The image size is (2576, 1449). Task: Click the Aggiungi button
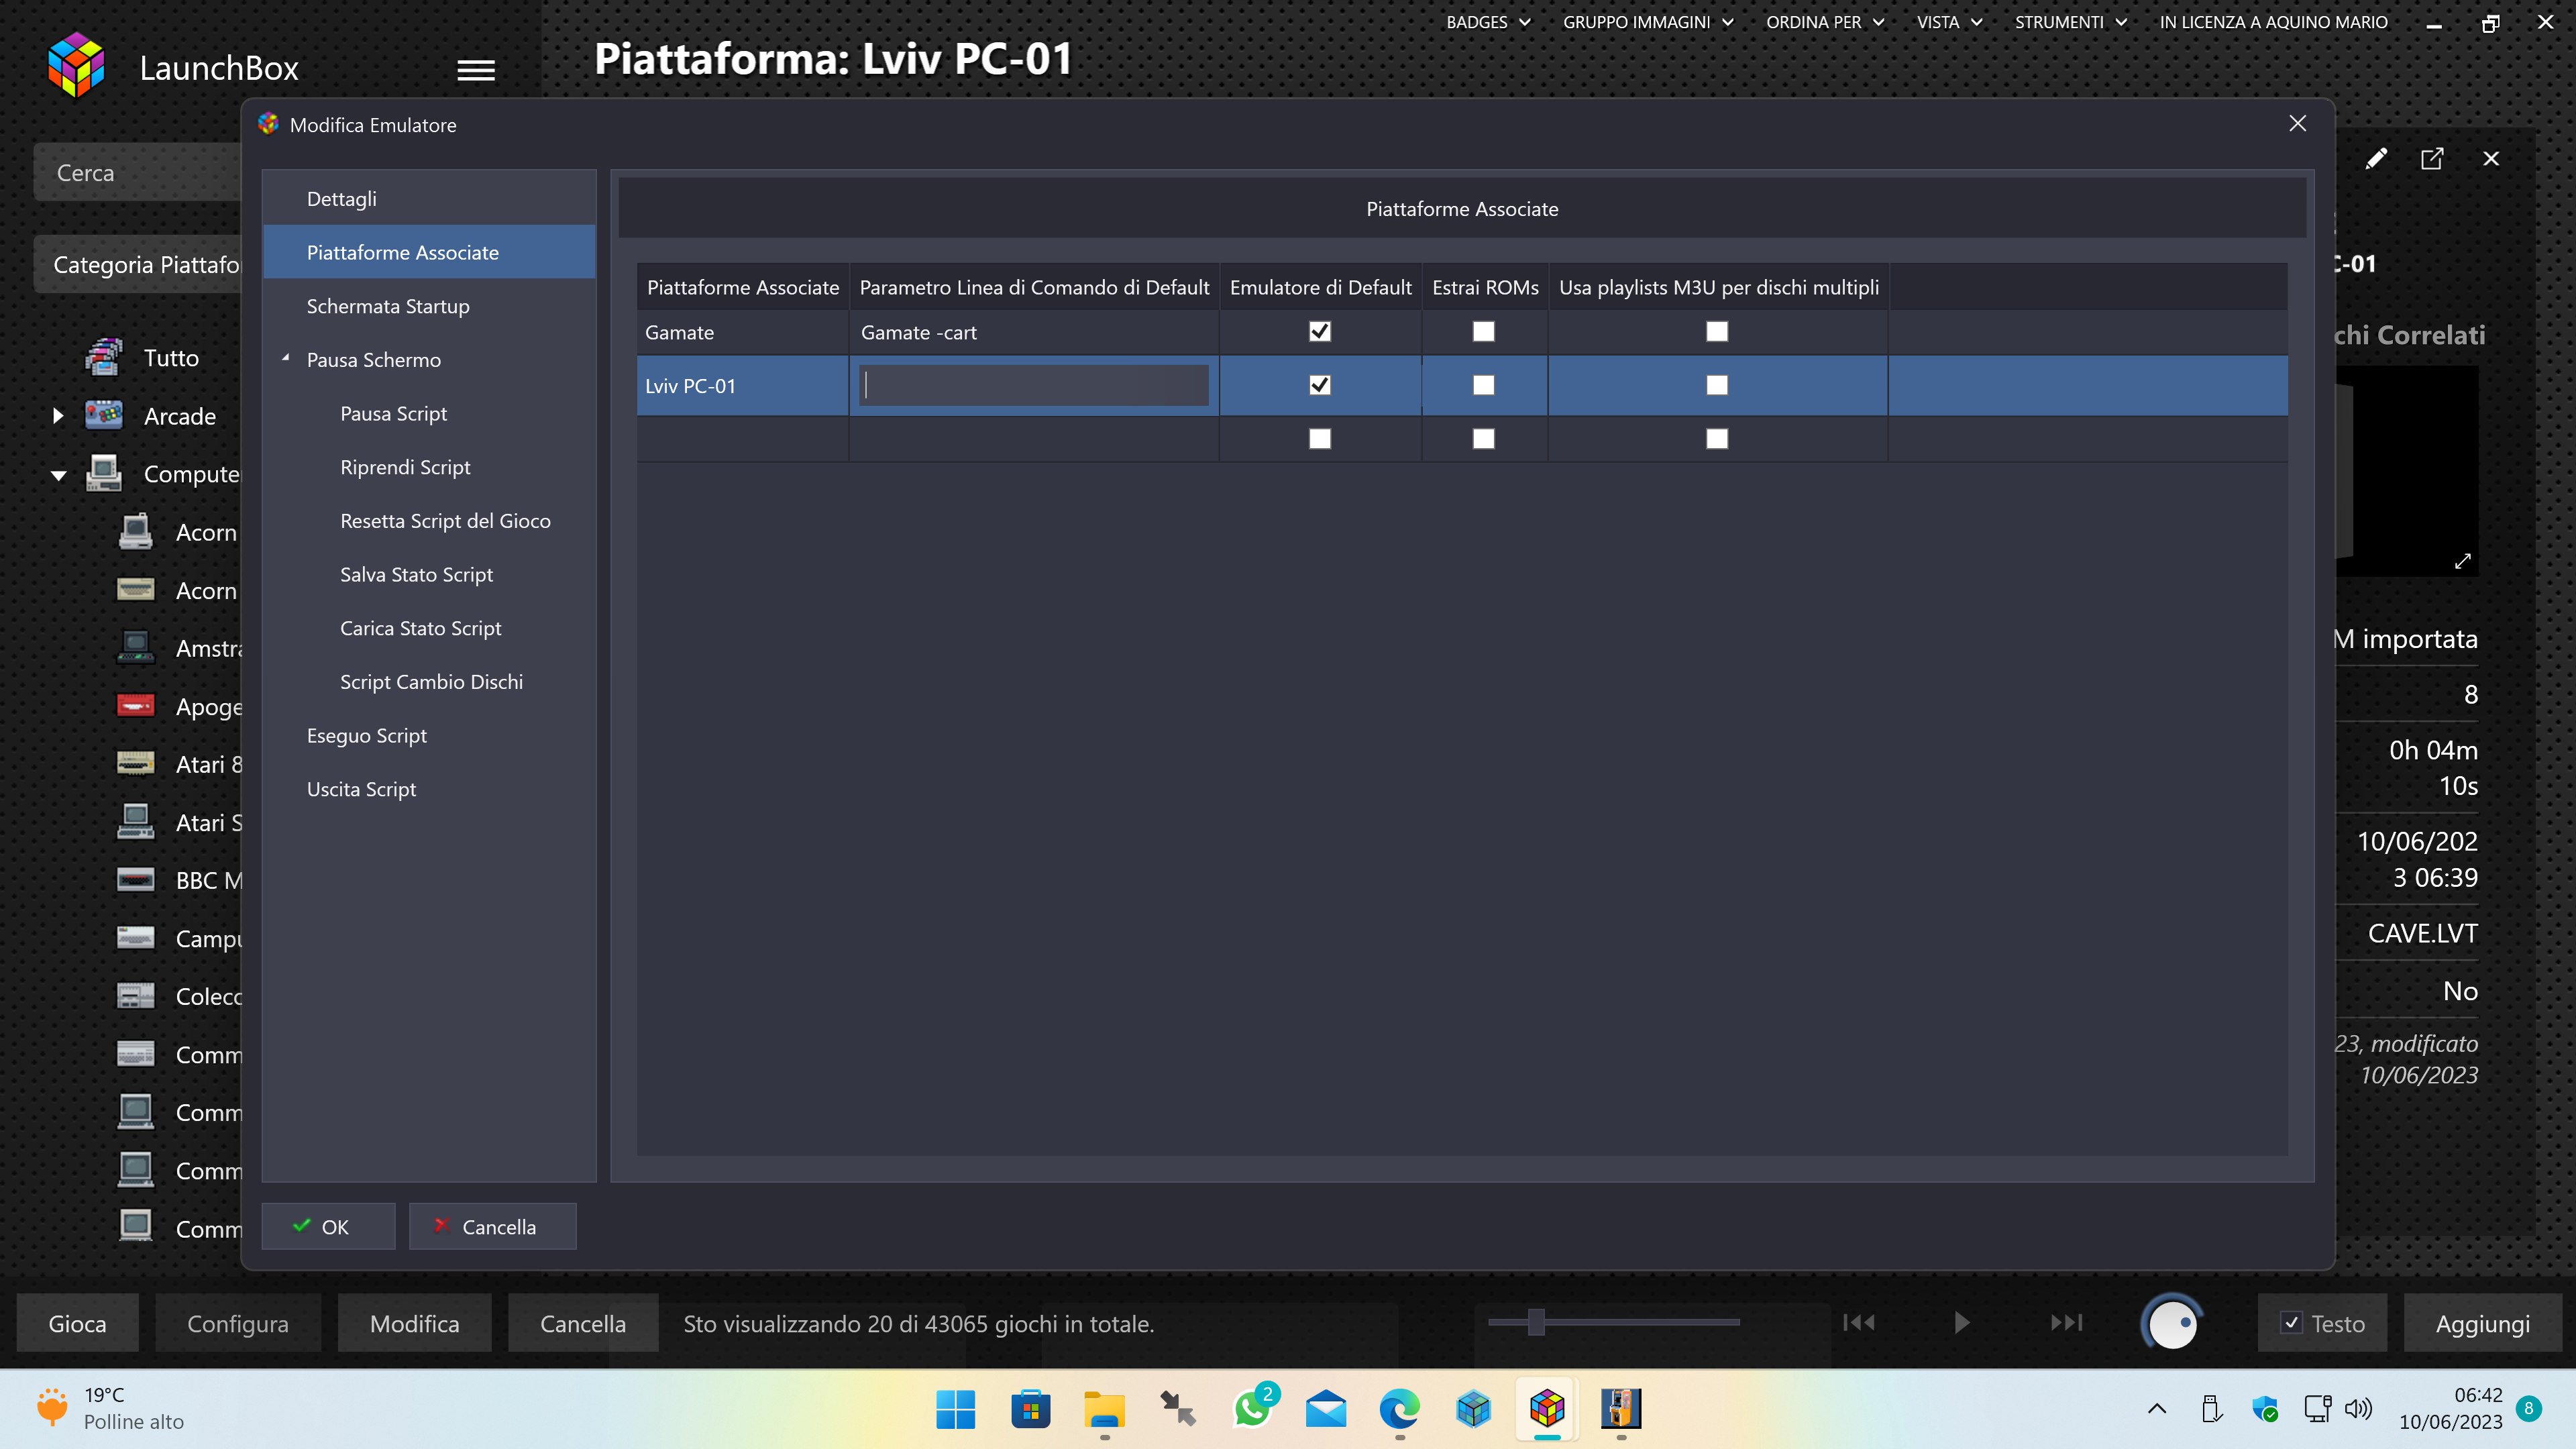click(2482, 1323)
